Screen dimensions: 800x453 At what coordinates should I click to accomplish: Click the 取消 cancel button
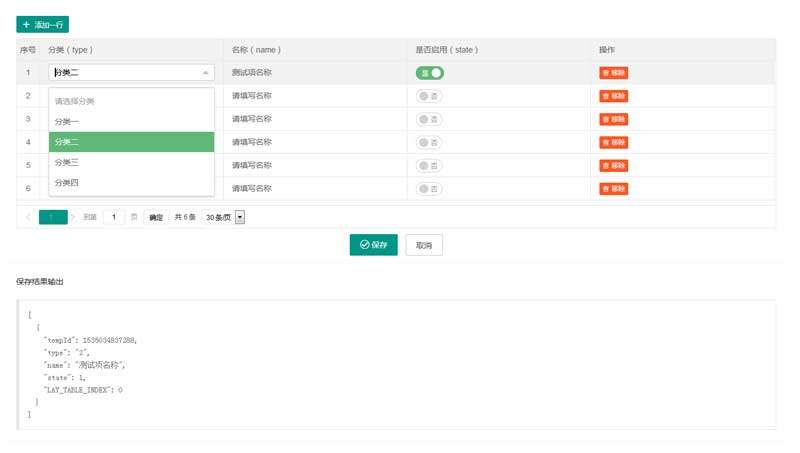point(424,245)
